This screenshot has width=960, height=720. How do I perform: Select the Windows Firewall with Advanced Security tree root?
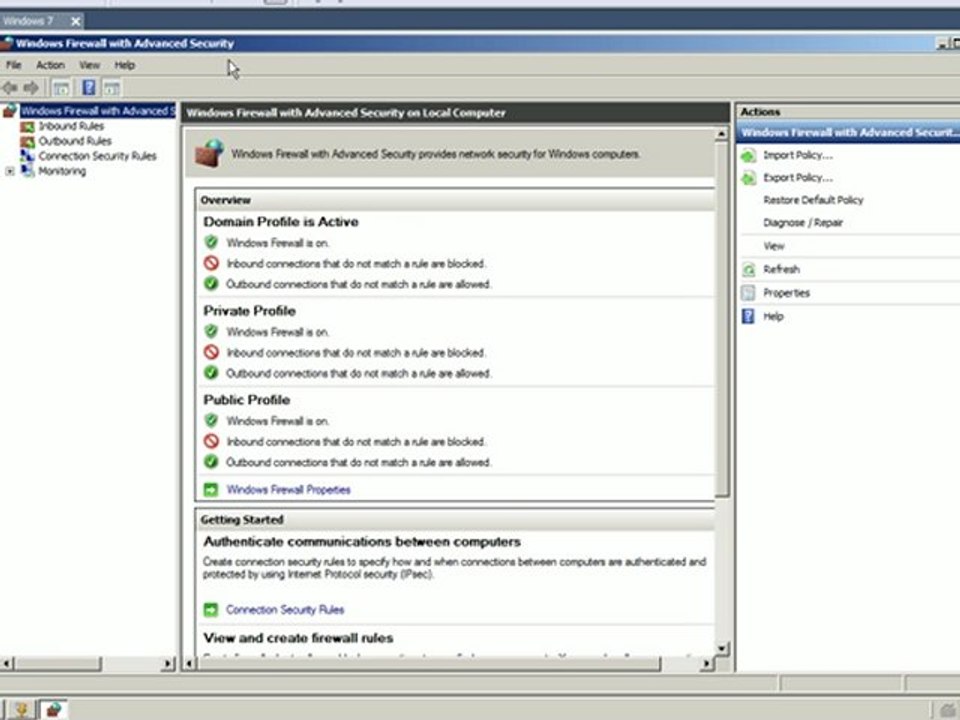pyautogui.click(x=98, y=111)
